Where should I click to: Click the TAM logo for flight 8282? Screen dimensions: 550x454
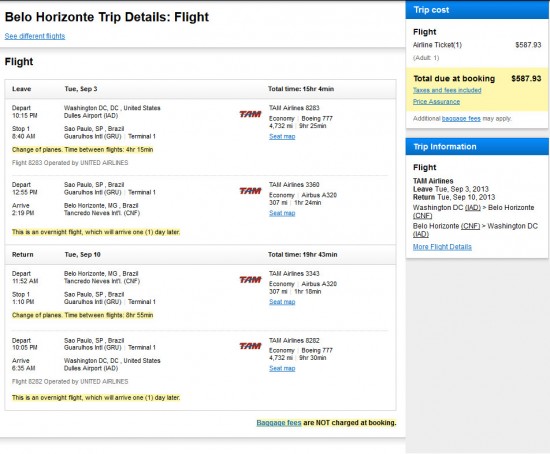click(250, 346)
